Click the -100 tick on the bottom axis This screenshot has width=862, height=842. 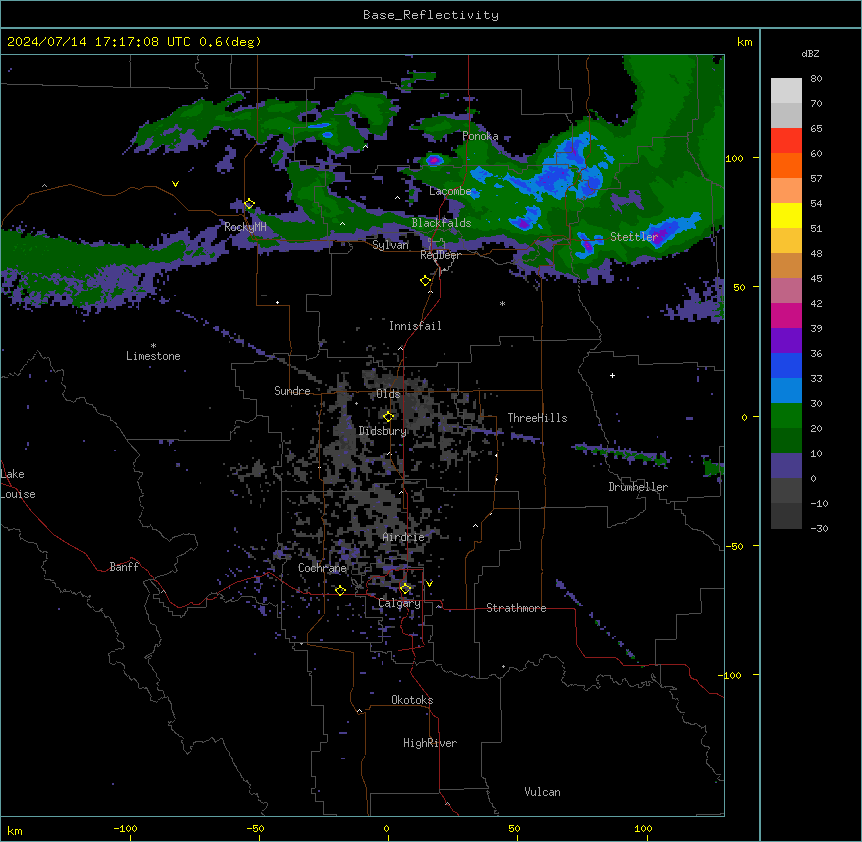click(x=125, y=829)
